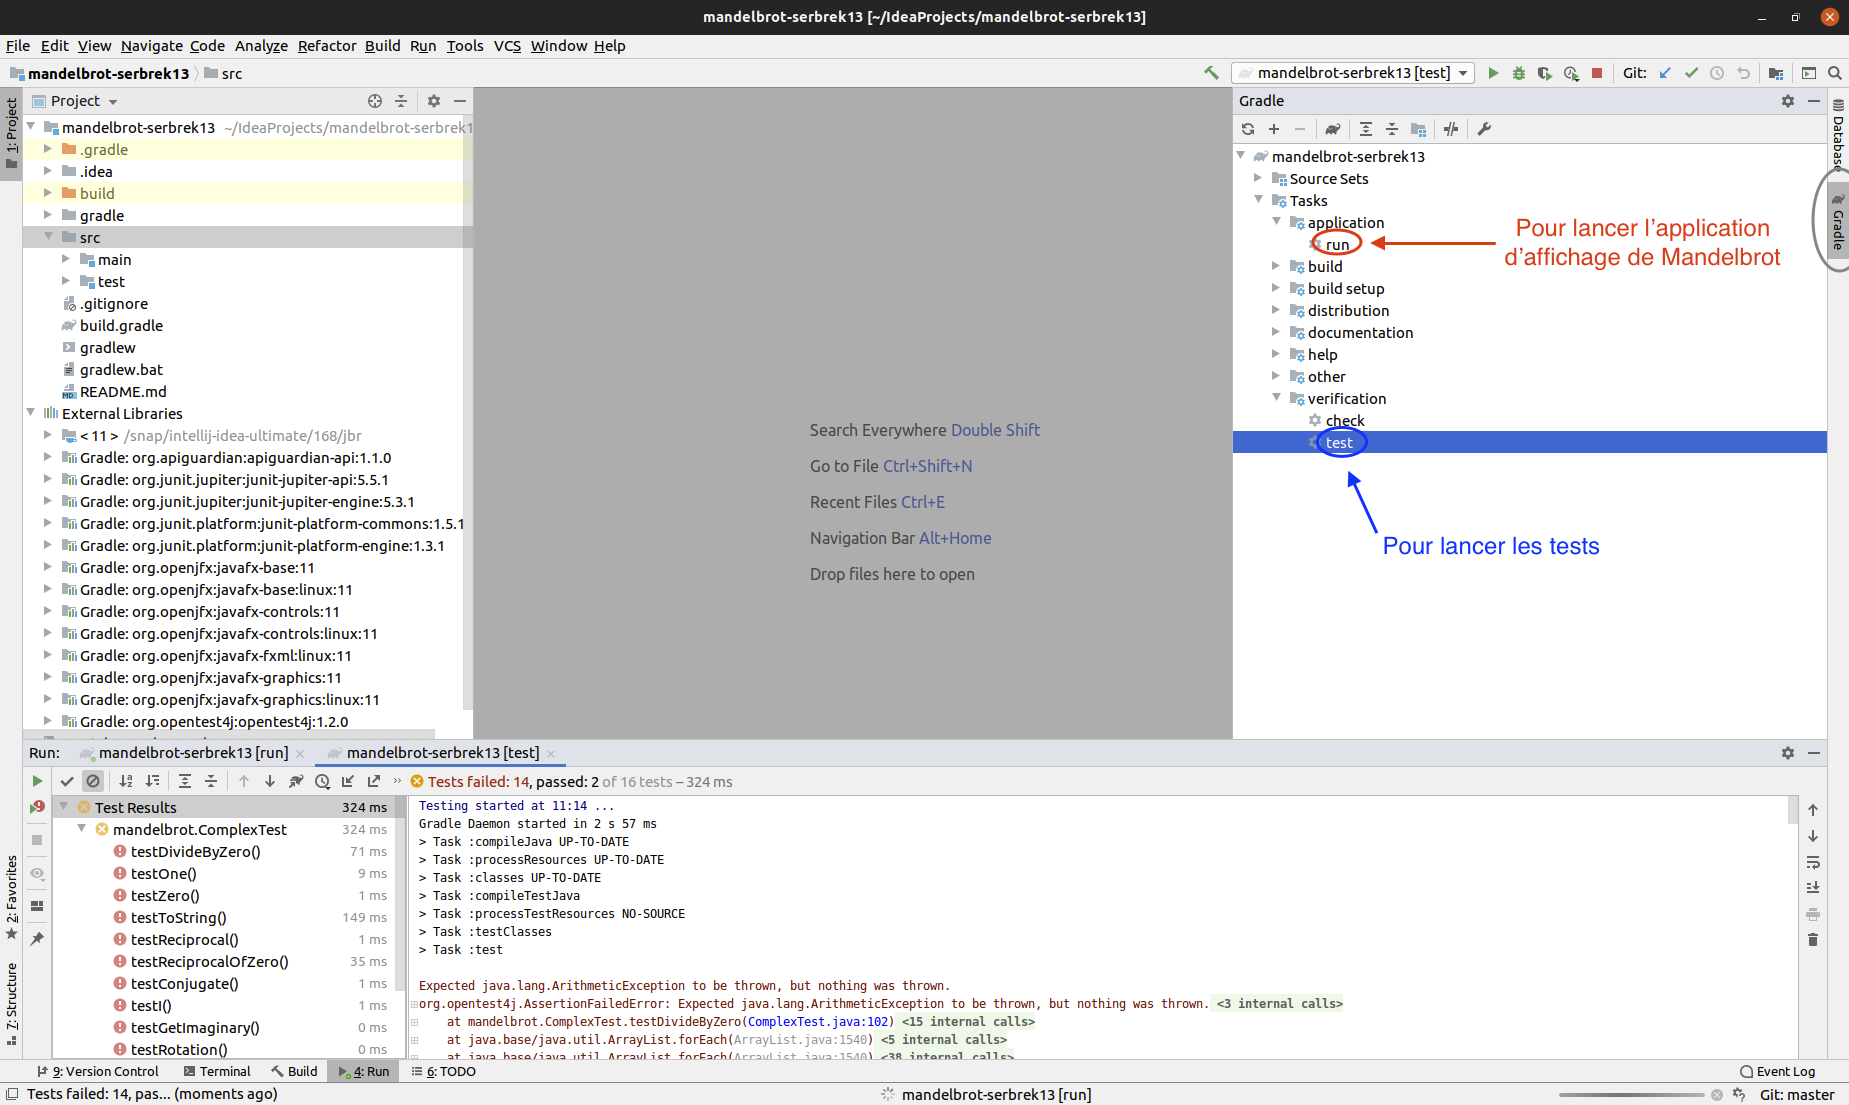This screenshot has height=1105, width=1849.
Task: Run the mandelbrot-serbrek13 [test] configuration
Action: coord(1493,73)
